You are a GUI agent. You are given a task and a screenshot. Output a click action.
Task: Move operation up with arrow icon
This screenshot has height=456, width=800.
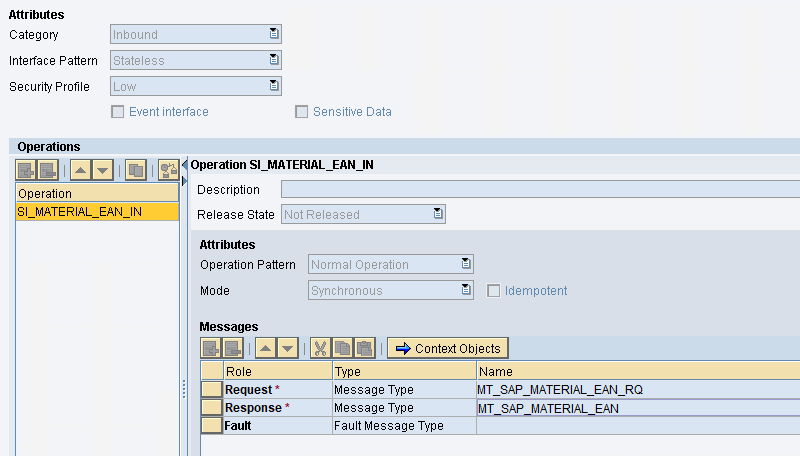pos(82,169)
